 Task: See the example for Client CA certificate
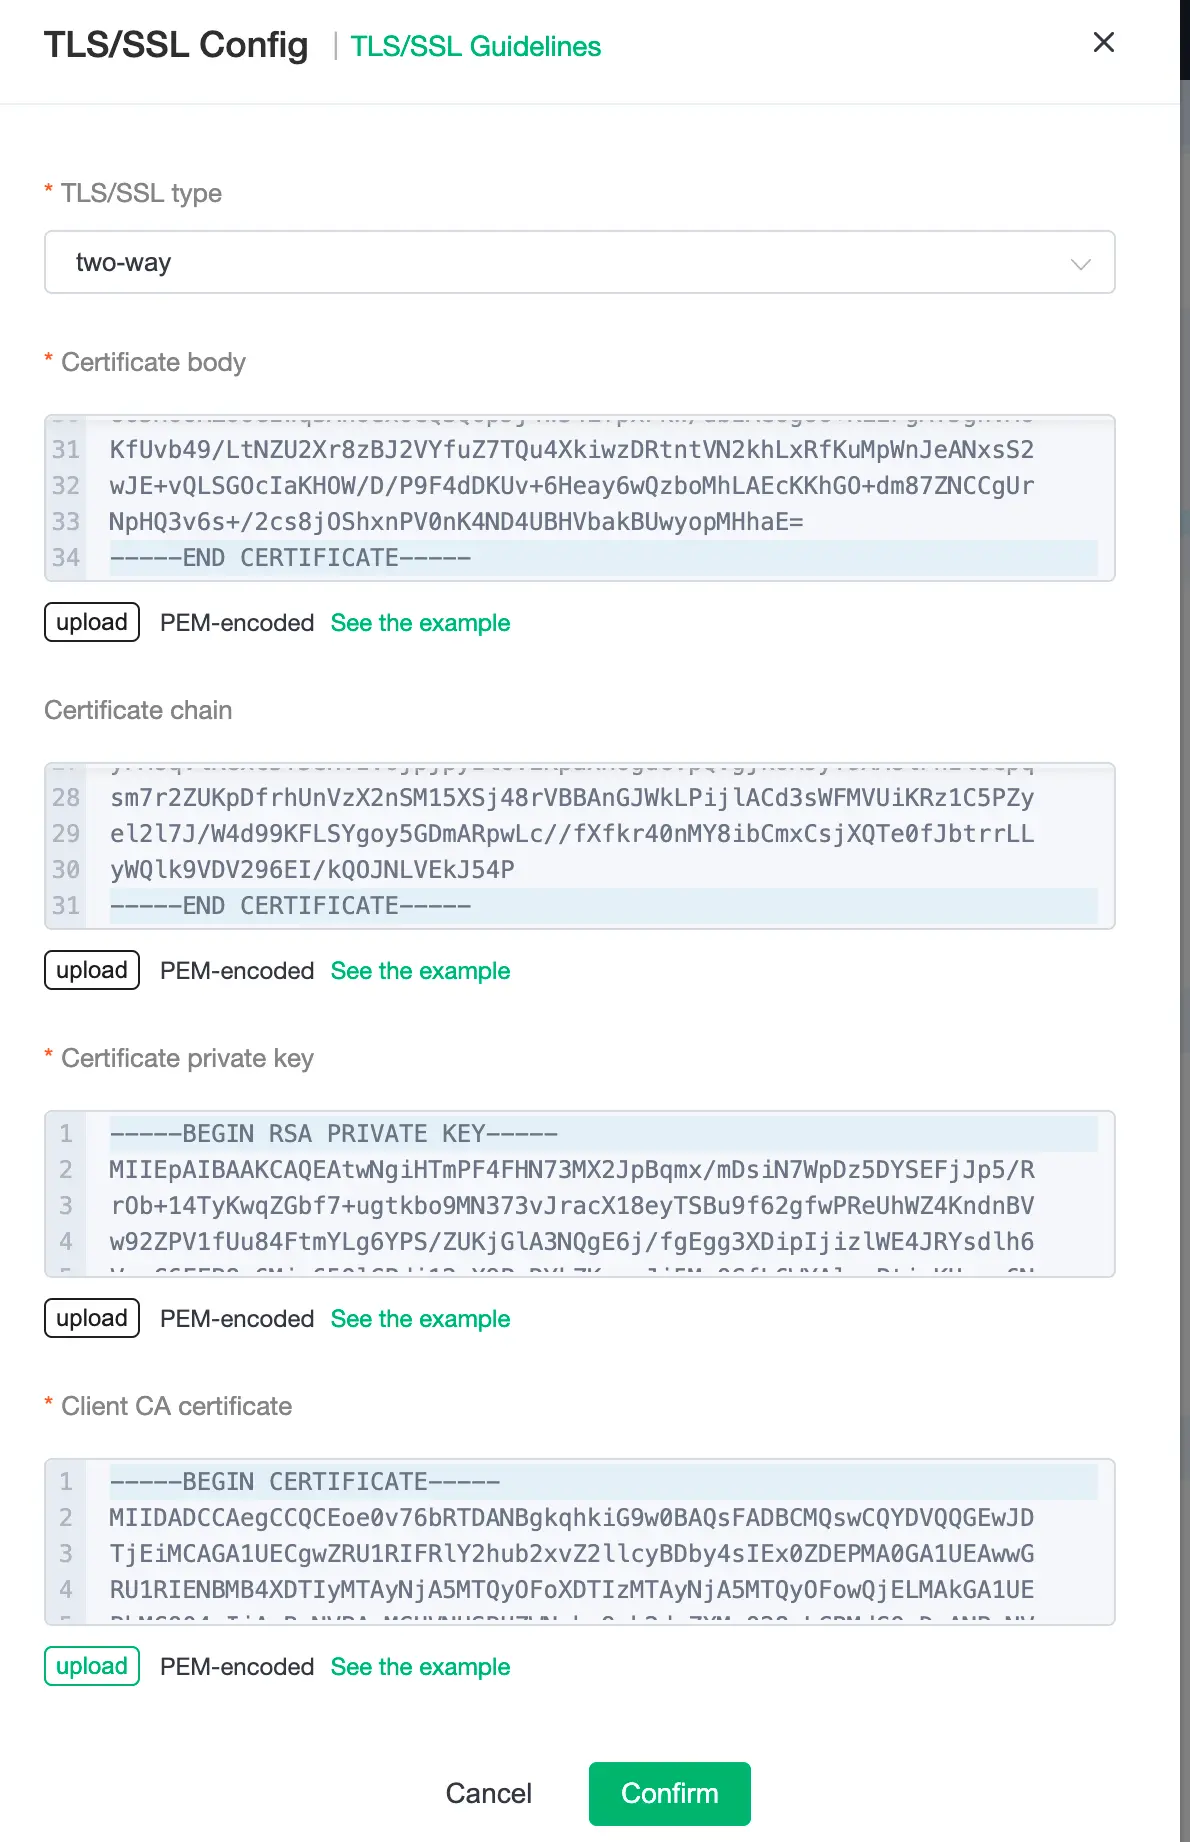[420, 1666]
